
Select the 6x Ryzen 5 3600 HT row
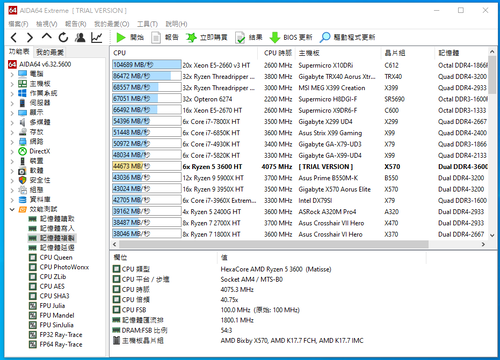pyautogui.click(x=299, y=166)
